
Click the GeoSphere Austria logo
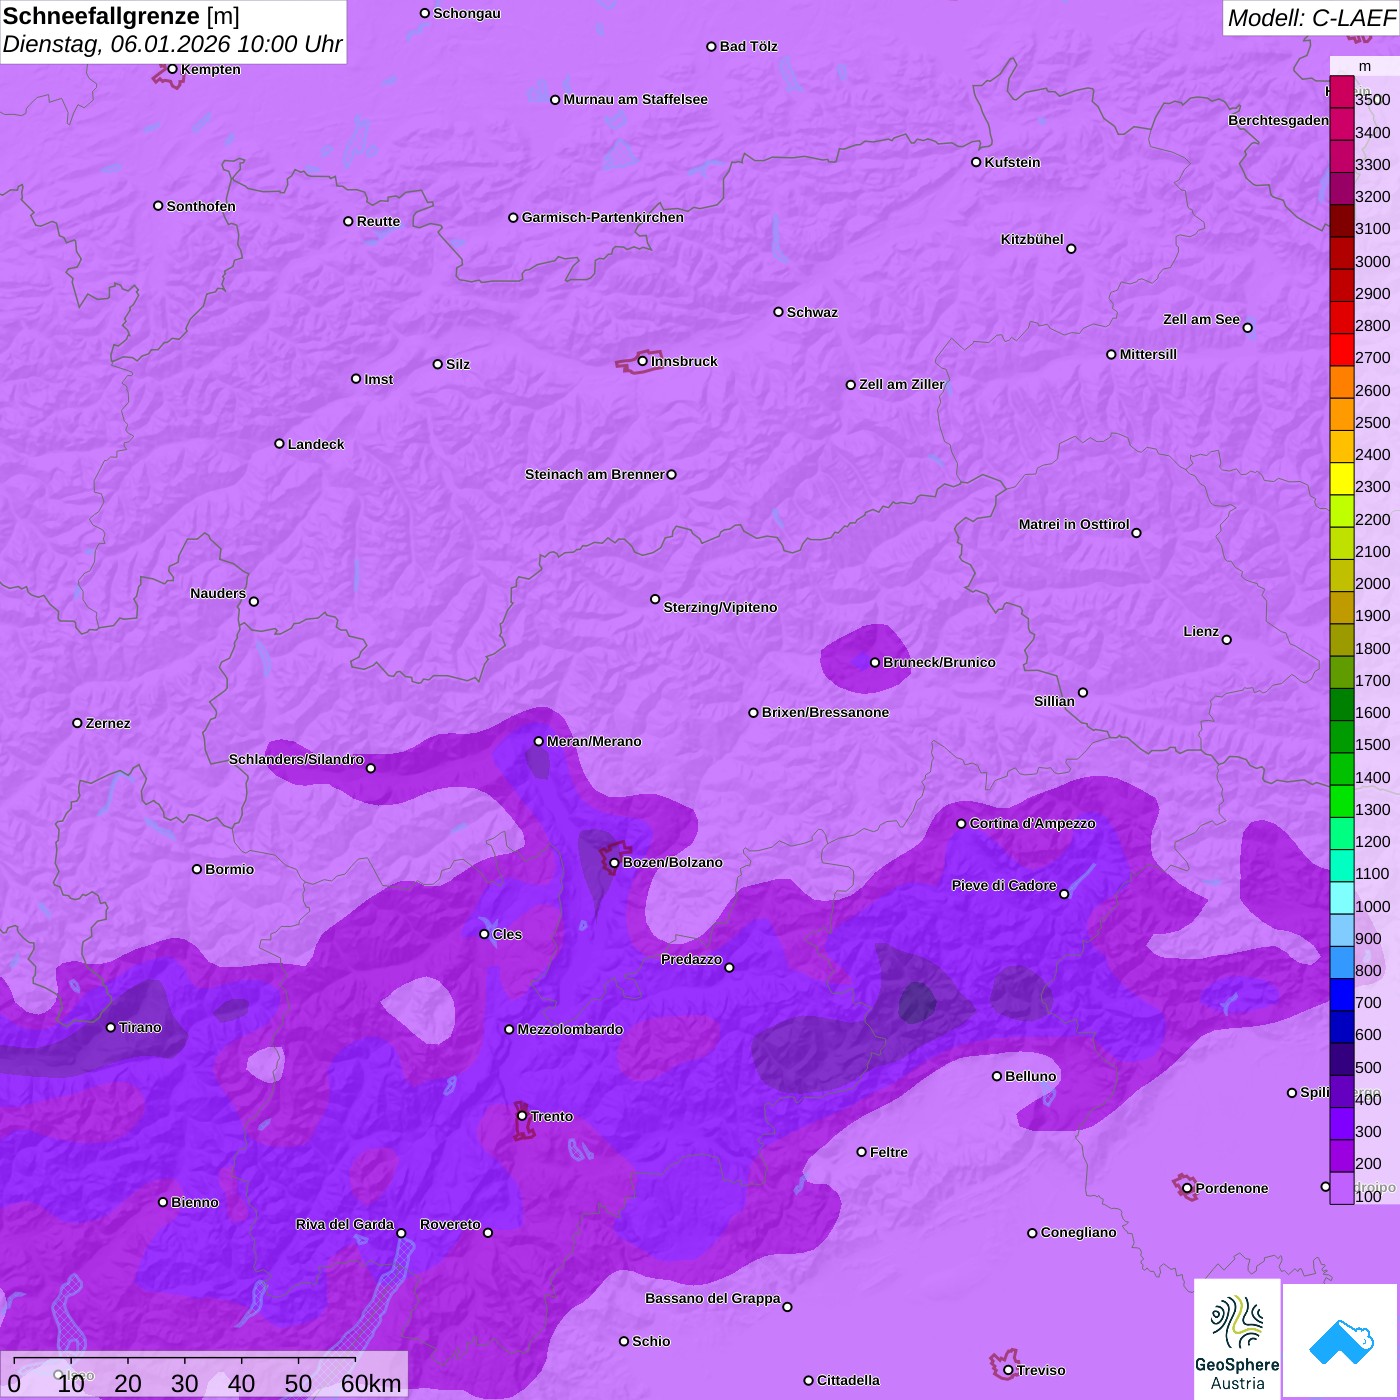point(1237,1340)
